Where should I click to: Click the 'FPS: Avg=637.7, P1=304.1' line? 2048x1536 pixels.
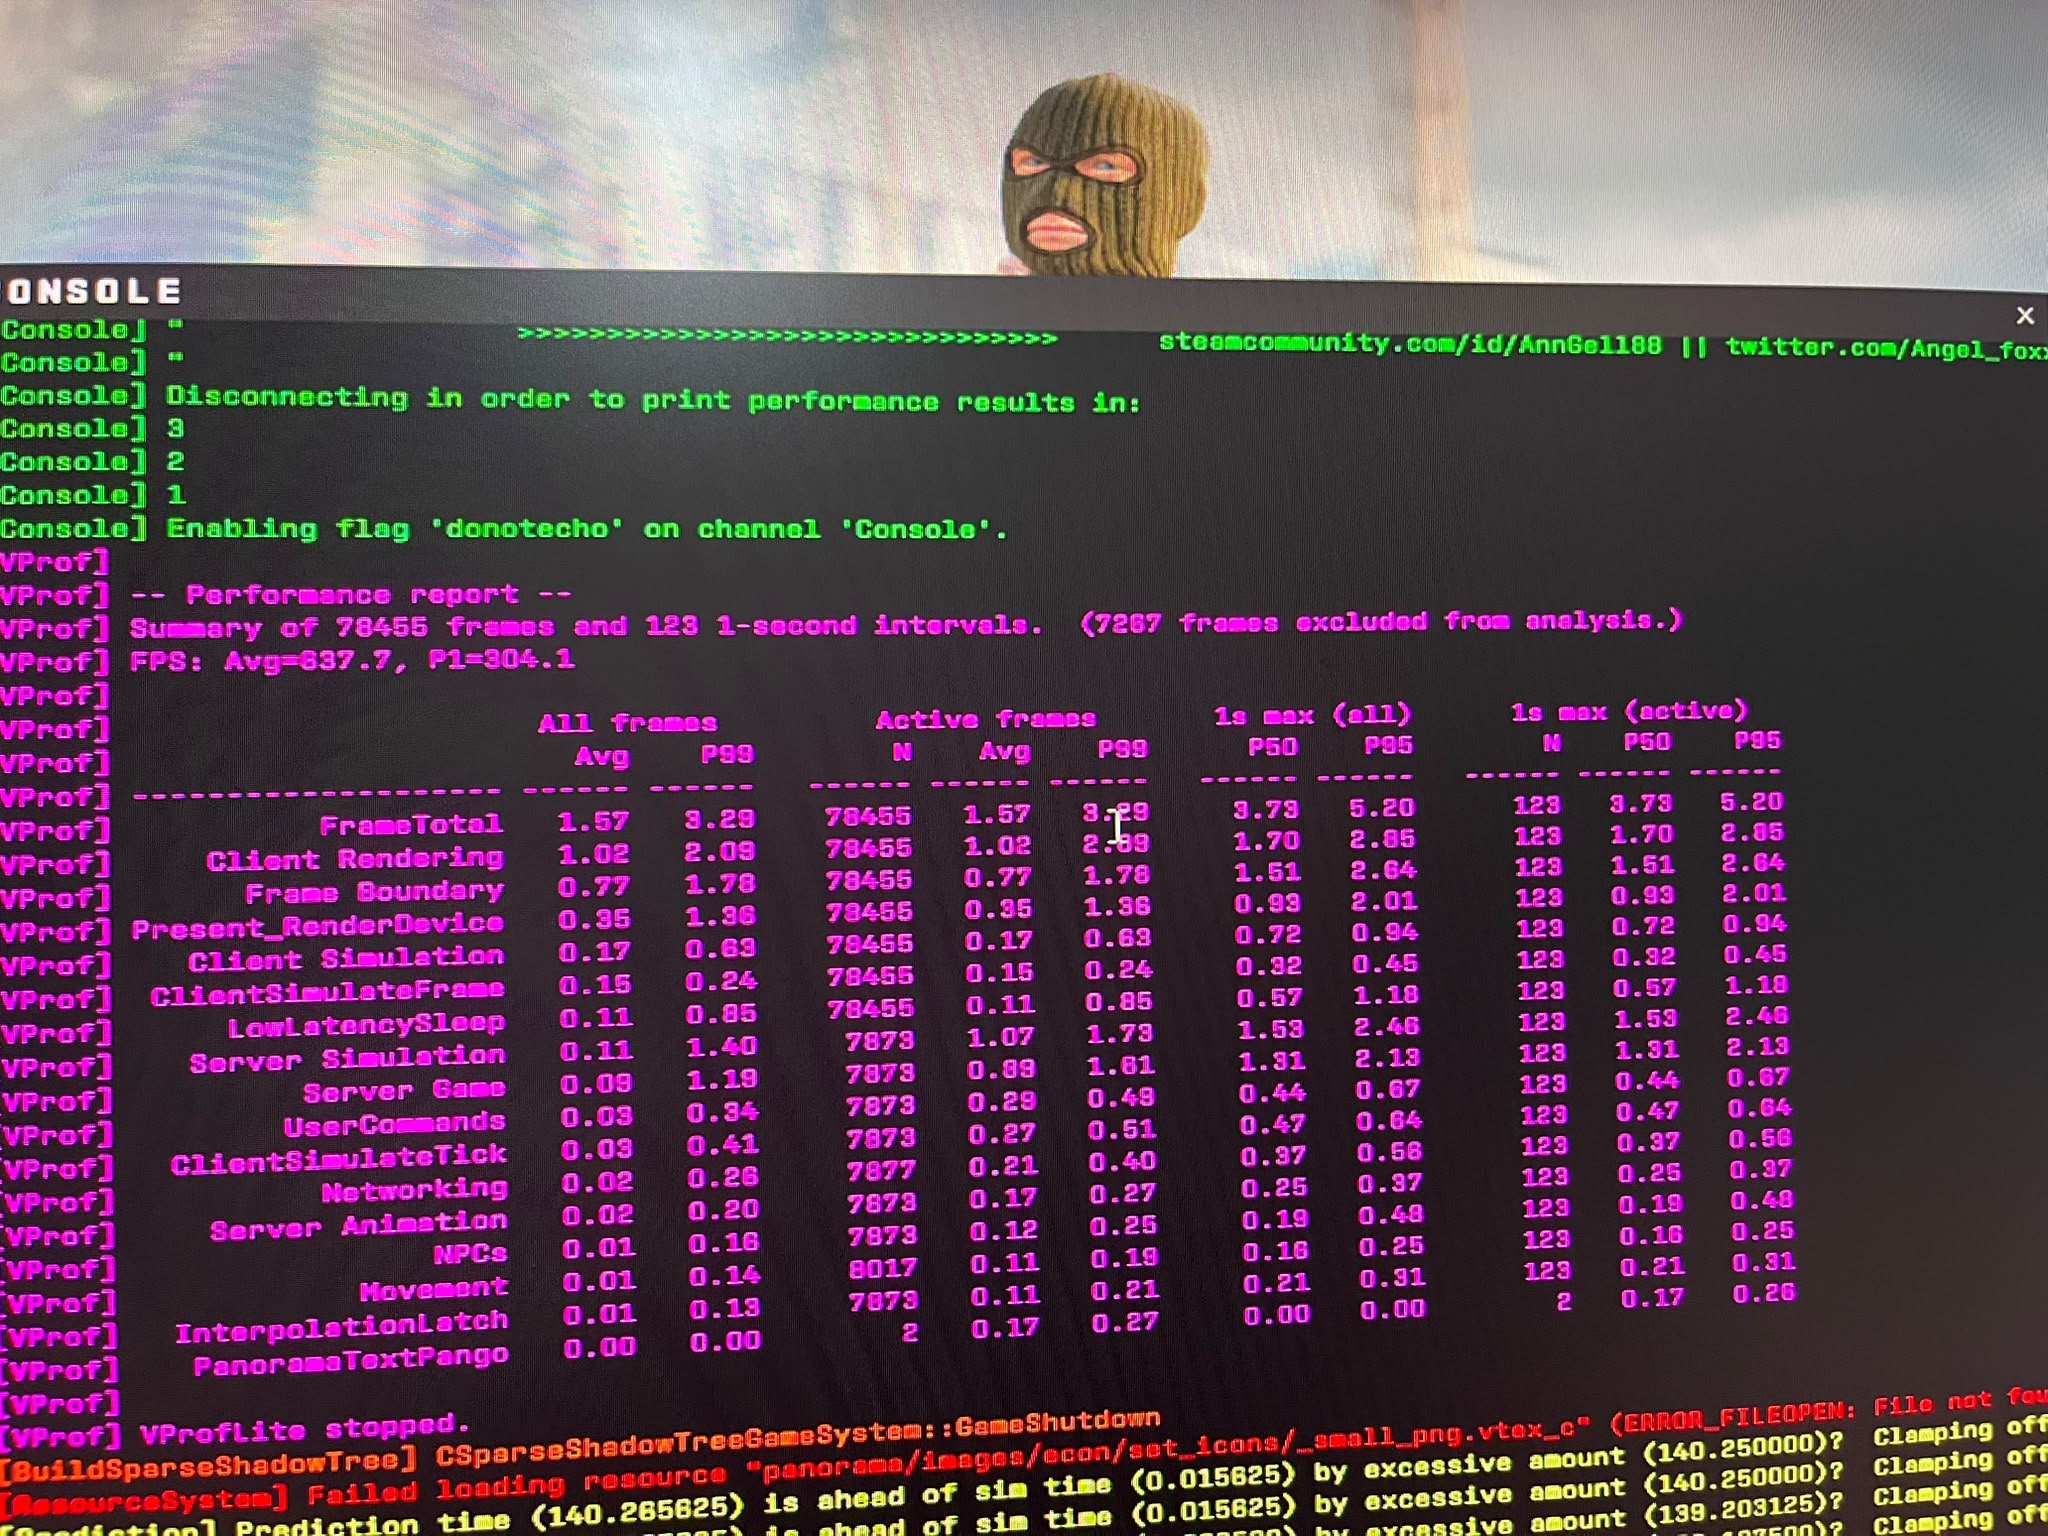352,659
